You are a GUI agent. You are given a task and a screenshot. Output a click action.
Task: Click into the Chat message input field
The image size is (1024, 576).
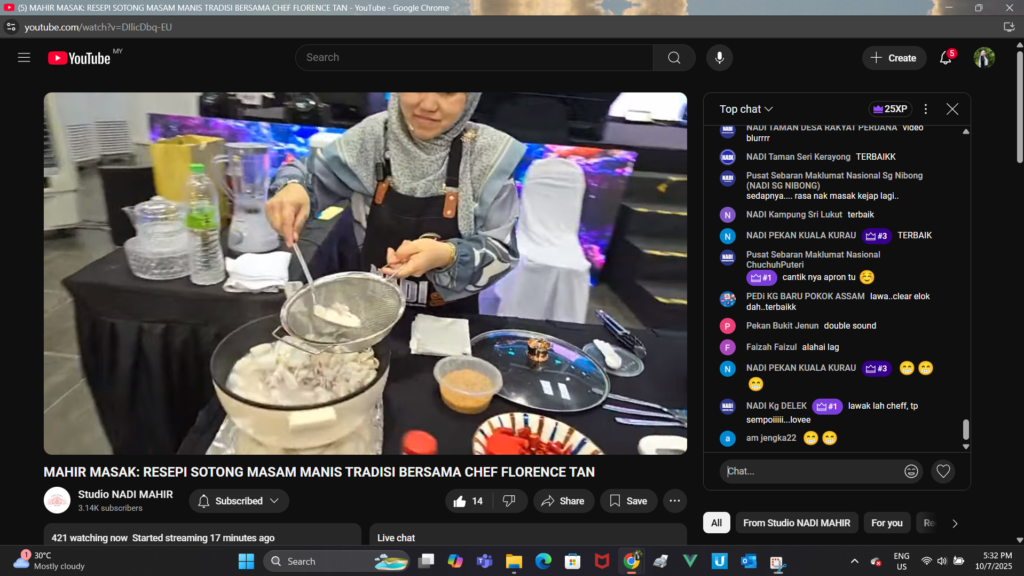coord(808,471)
